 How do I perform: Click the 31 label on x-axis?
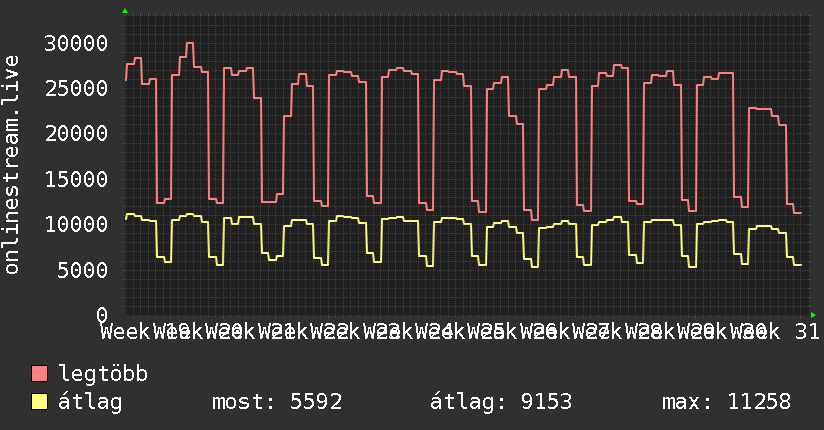pos(807,332)
